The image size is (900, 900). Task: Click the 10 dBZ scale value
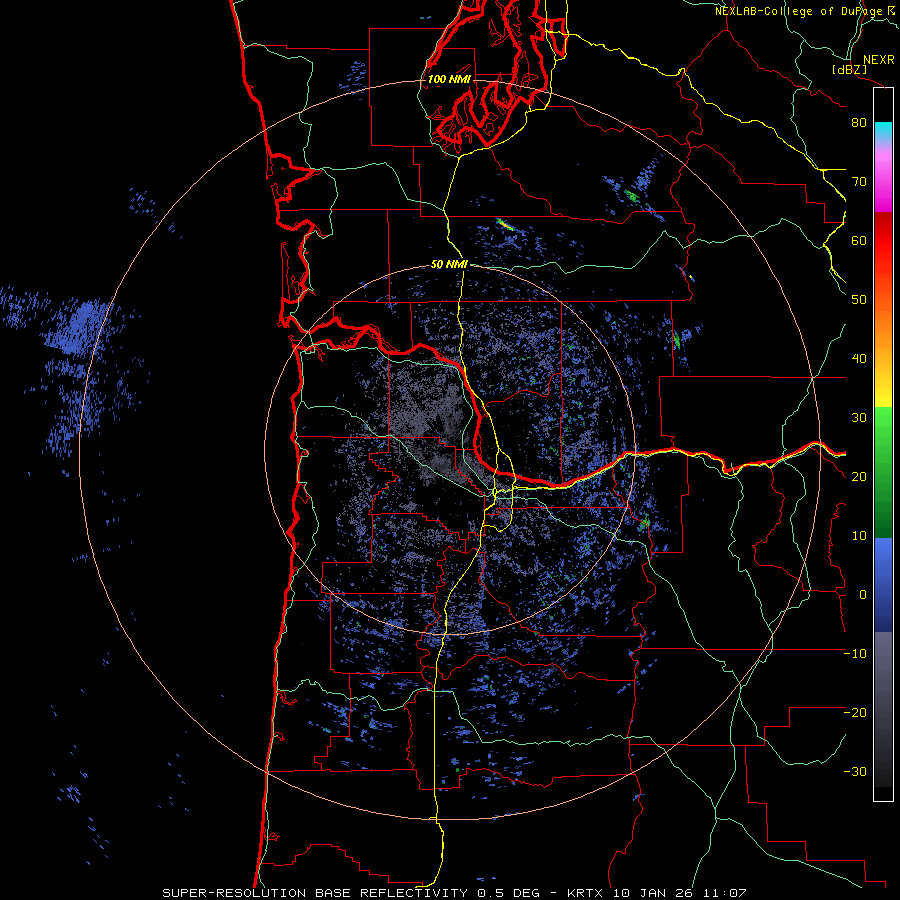click(x=859, y=536)
